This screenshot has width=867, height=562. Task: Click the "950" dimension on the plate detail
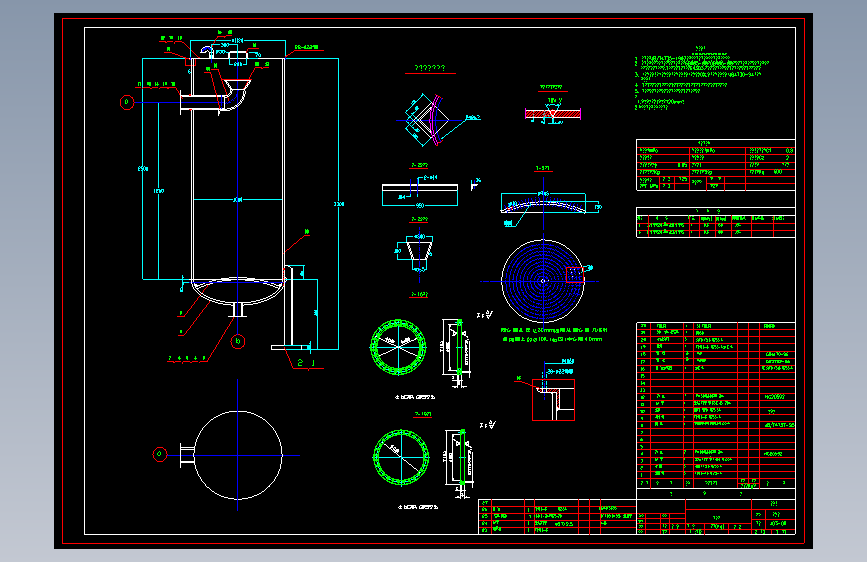point(420,206)
